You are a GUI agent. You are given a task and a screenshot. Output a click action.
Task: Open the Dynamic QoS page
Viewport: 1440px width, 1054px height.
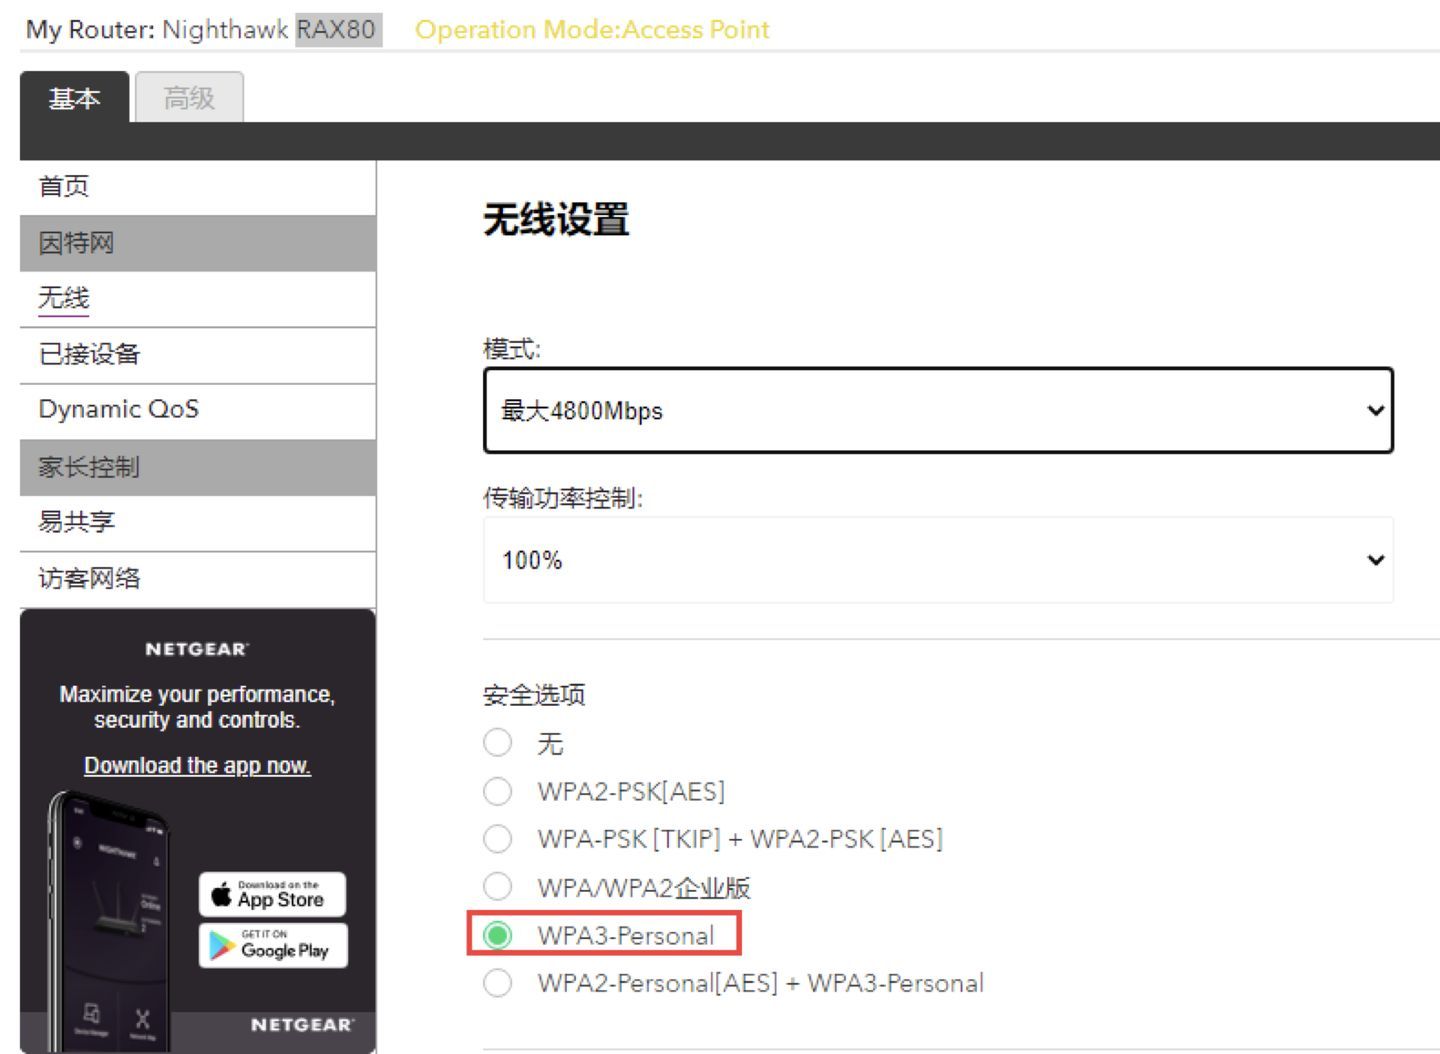118,409
